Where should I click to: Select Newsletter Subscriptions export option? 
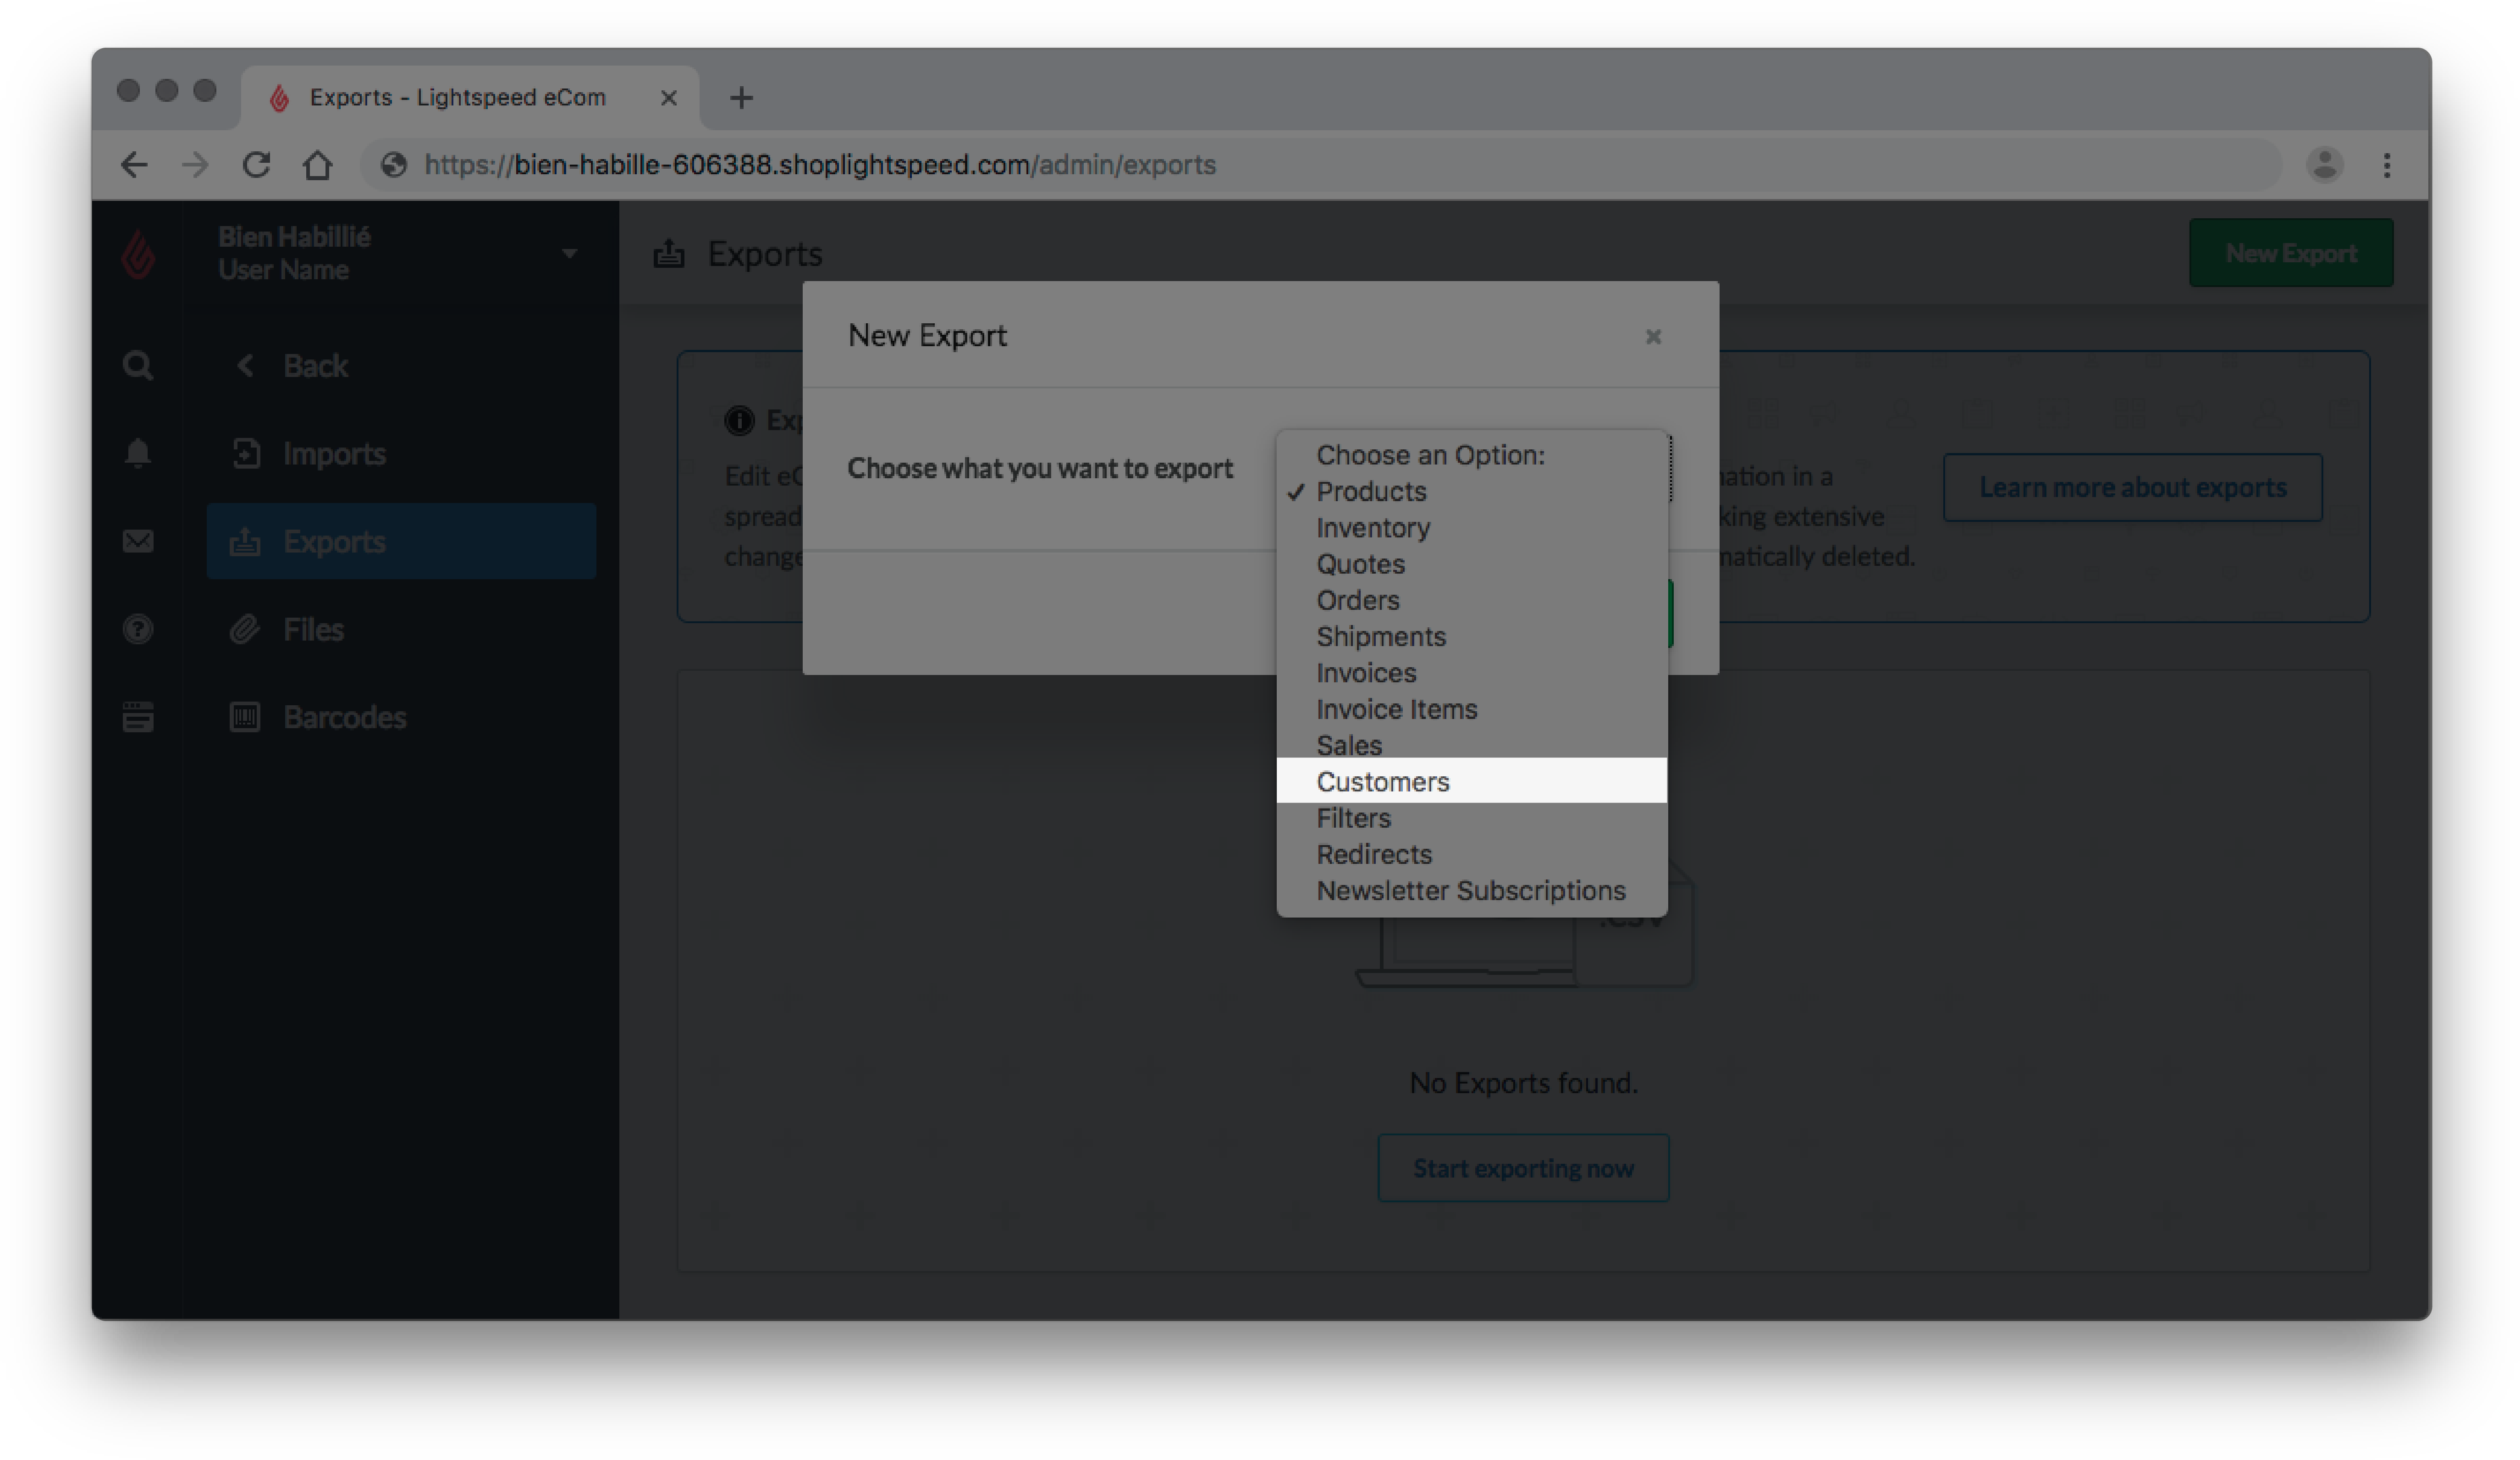point(1471,891)
